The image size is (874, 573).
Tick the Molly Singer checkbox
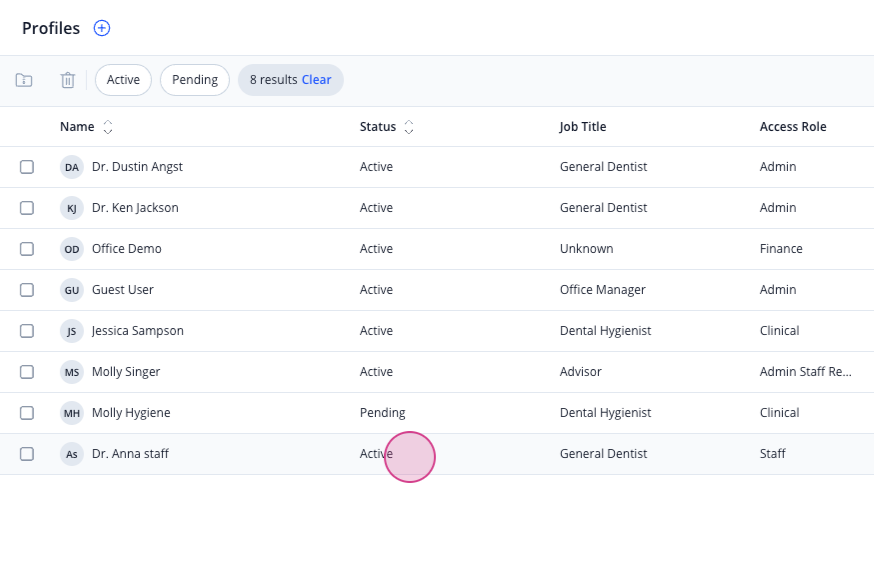[27, 372]
